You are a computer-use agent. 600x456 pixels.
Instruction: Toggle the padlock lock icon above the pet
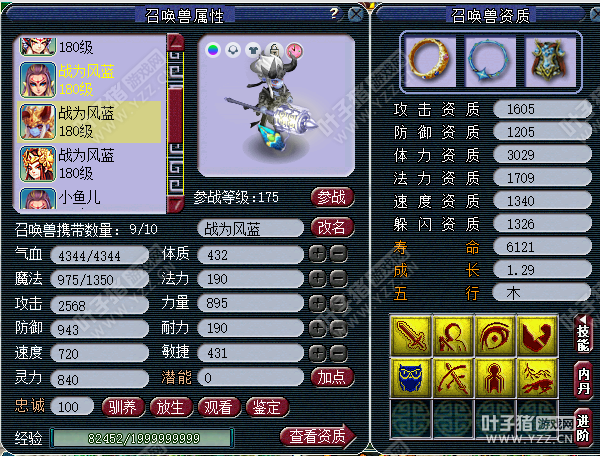tap(274, 50)
